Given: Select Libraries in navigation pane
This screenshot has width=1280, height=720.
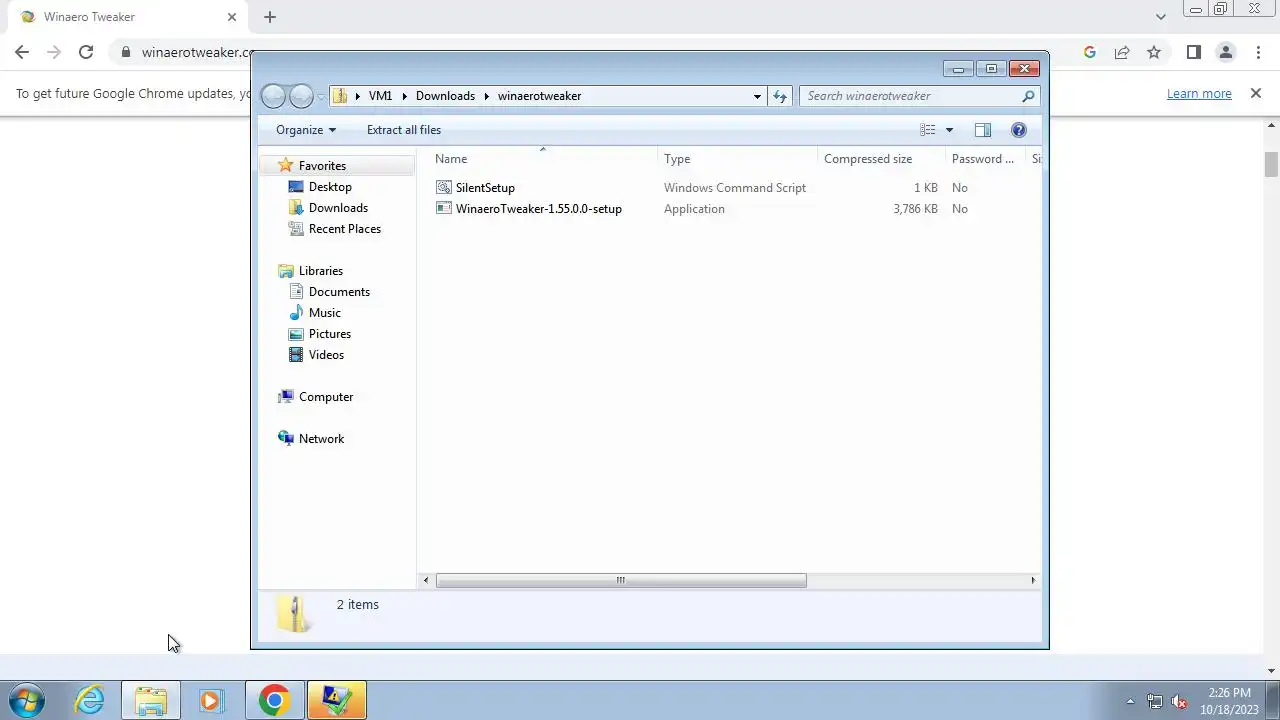Looking at the screenshot, I should point(310,271).
